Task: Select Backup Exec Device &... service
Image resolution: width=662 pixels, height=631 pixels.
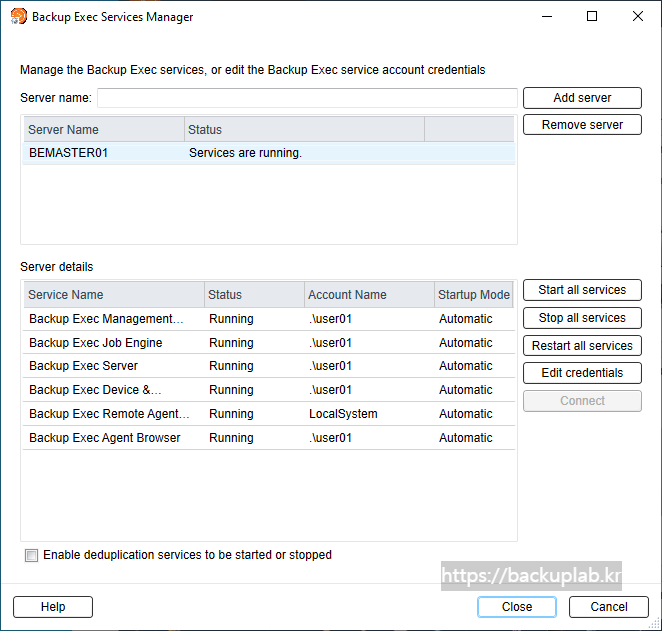Action: tap(269, 390)
